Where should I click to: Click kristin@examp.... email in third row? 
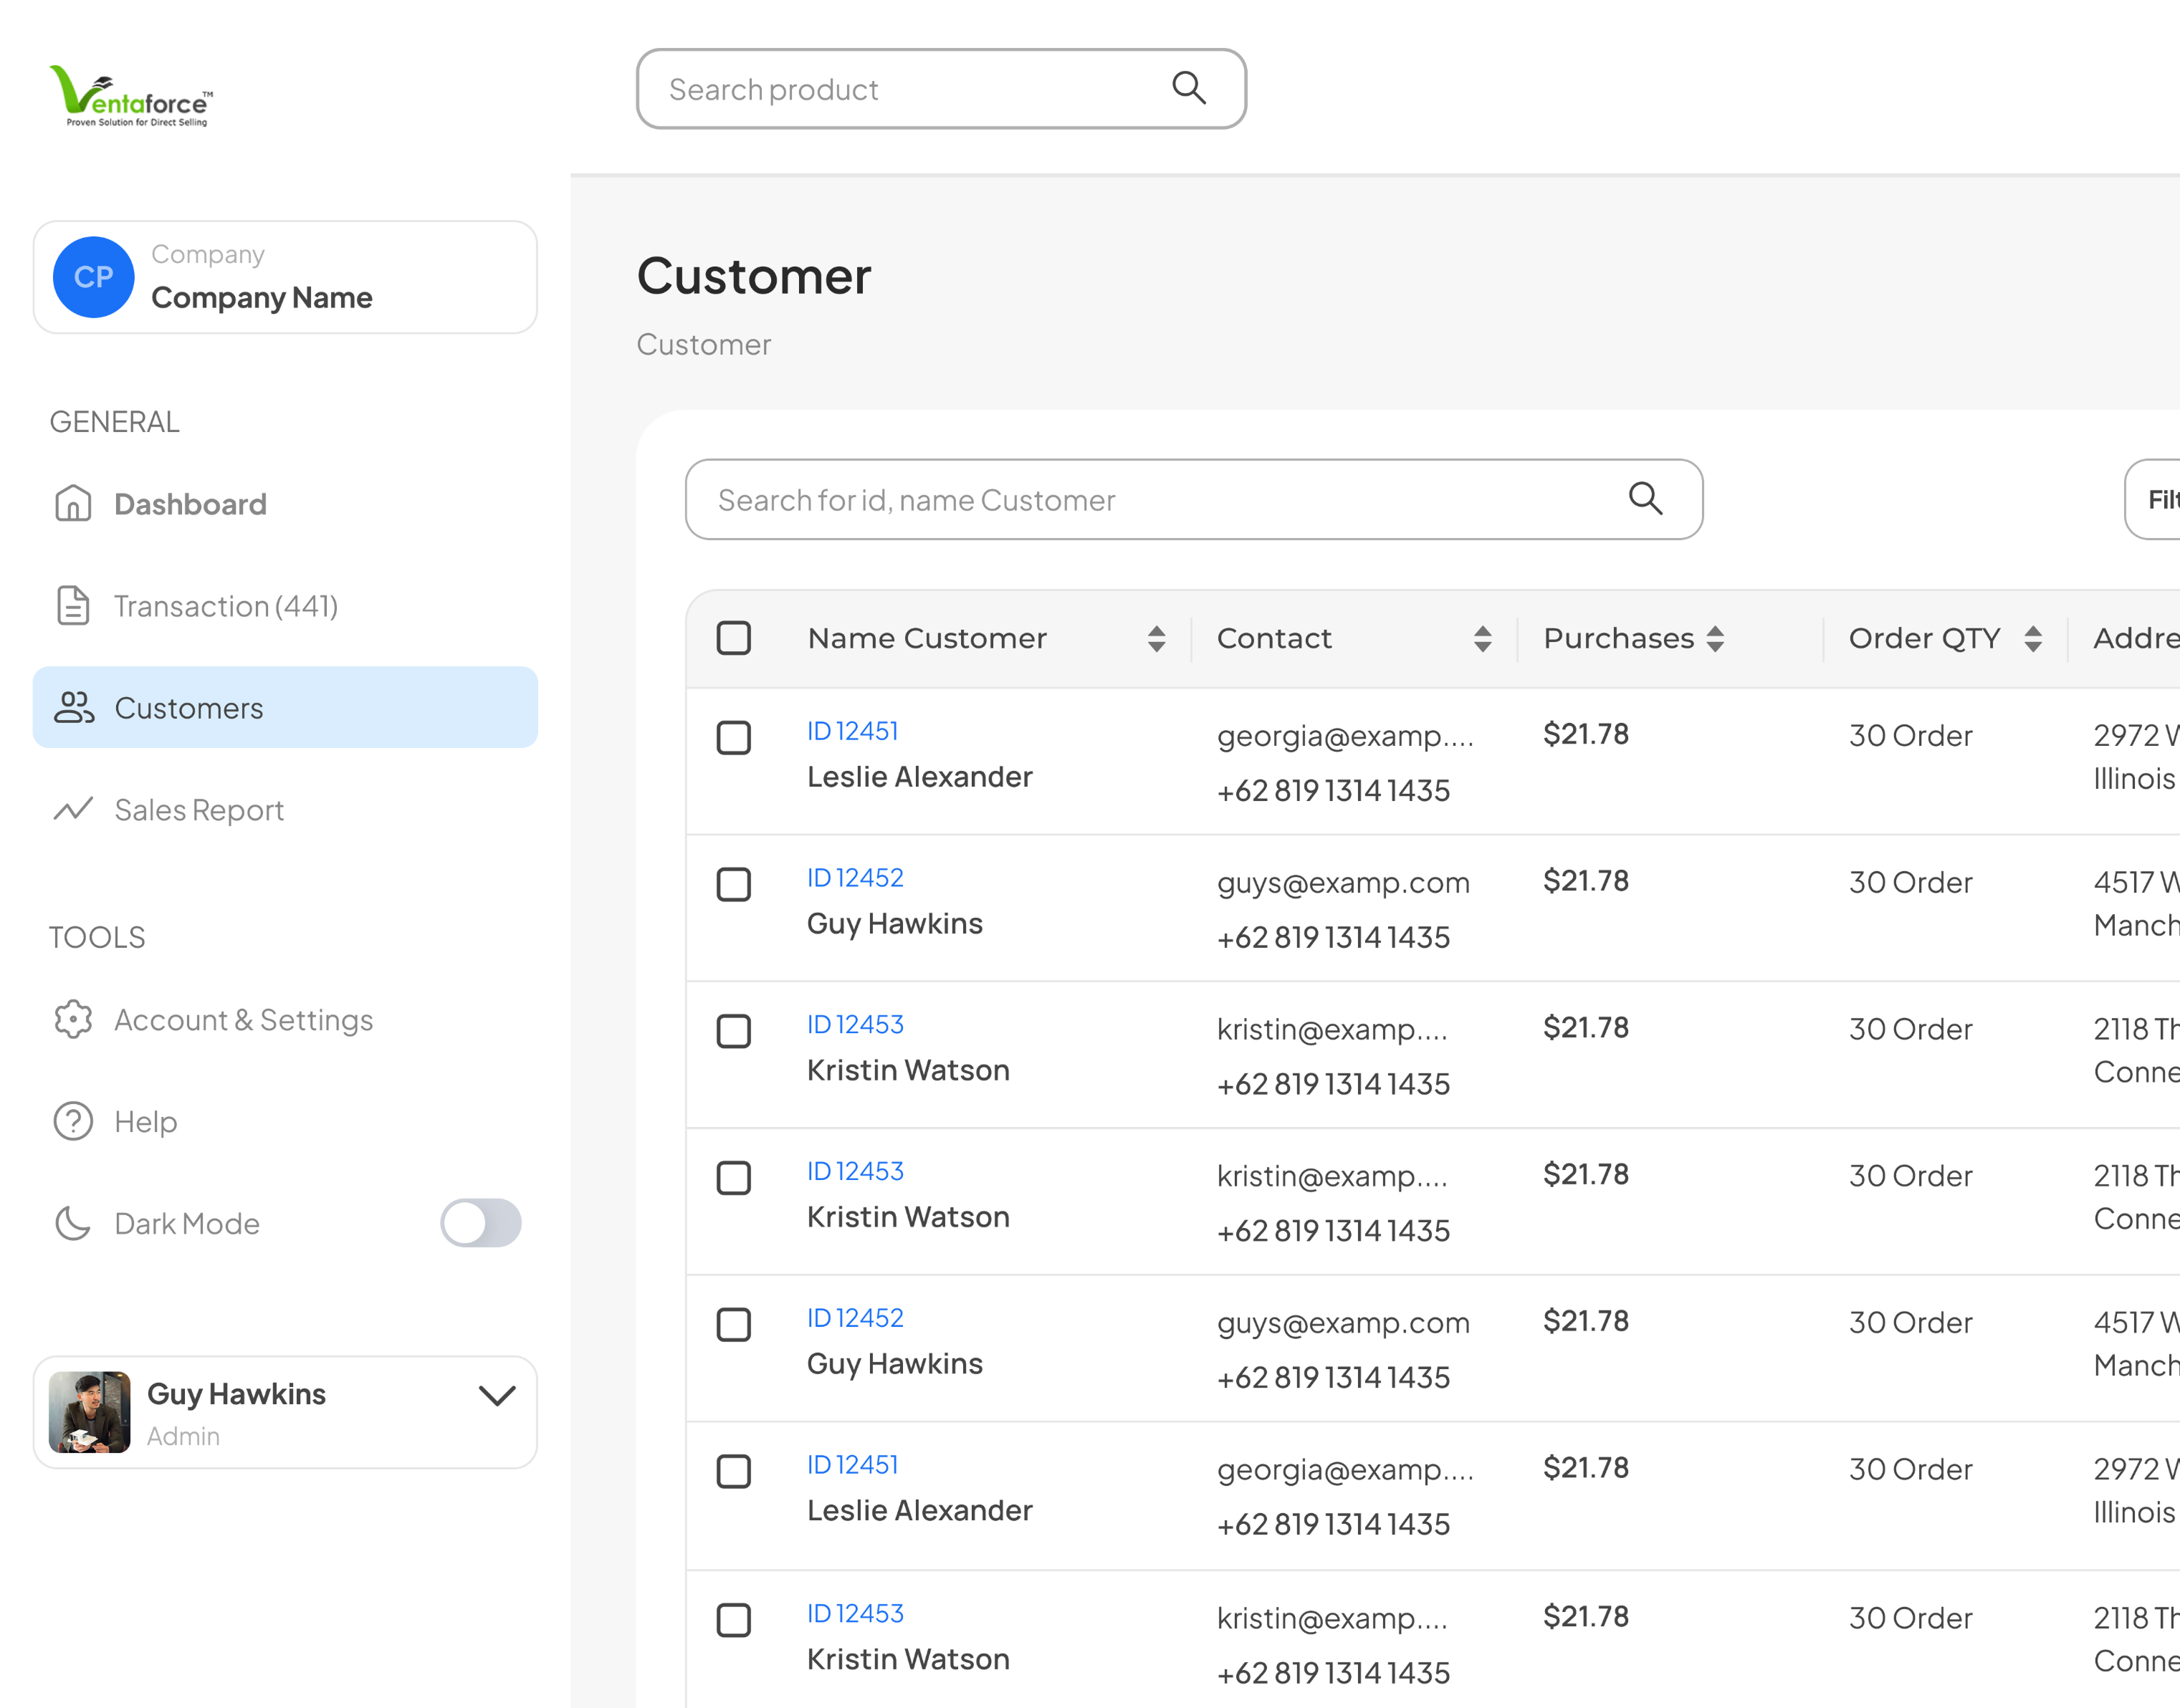click(1332, 1029)
